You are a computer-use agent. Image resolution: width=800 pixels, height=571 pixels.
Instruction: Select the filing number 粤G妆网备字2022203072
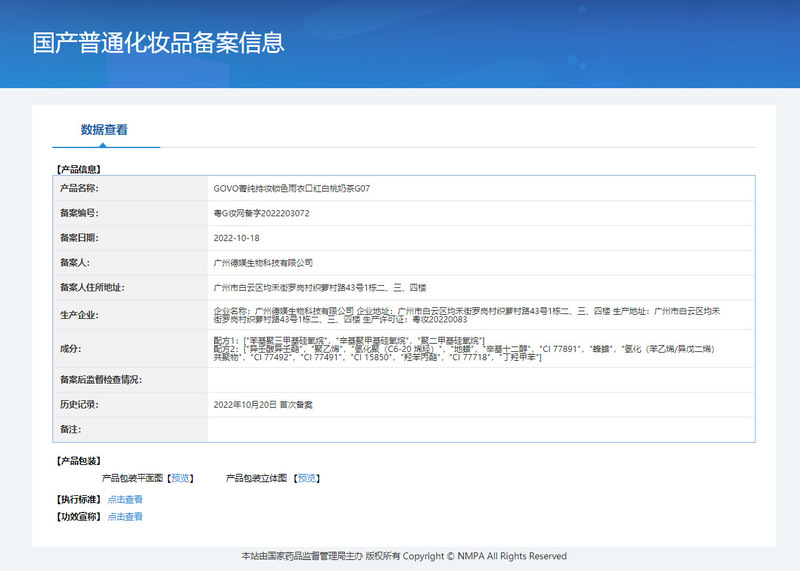point(261,213)
